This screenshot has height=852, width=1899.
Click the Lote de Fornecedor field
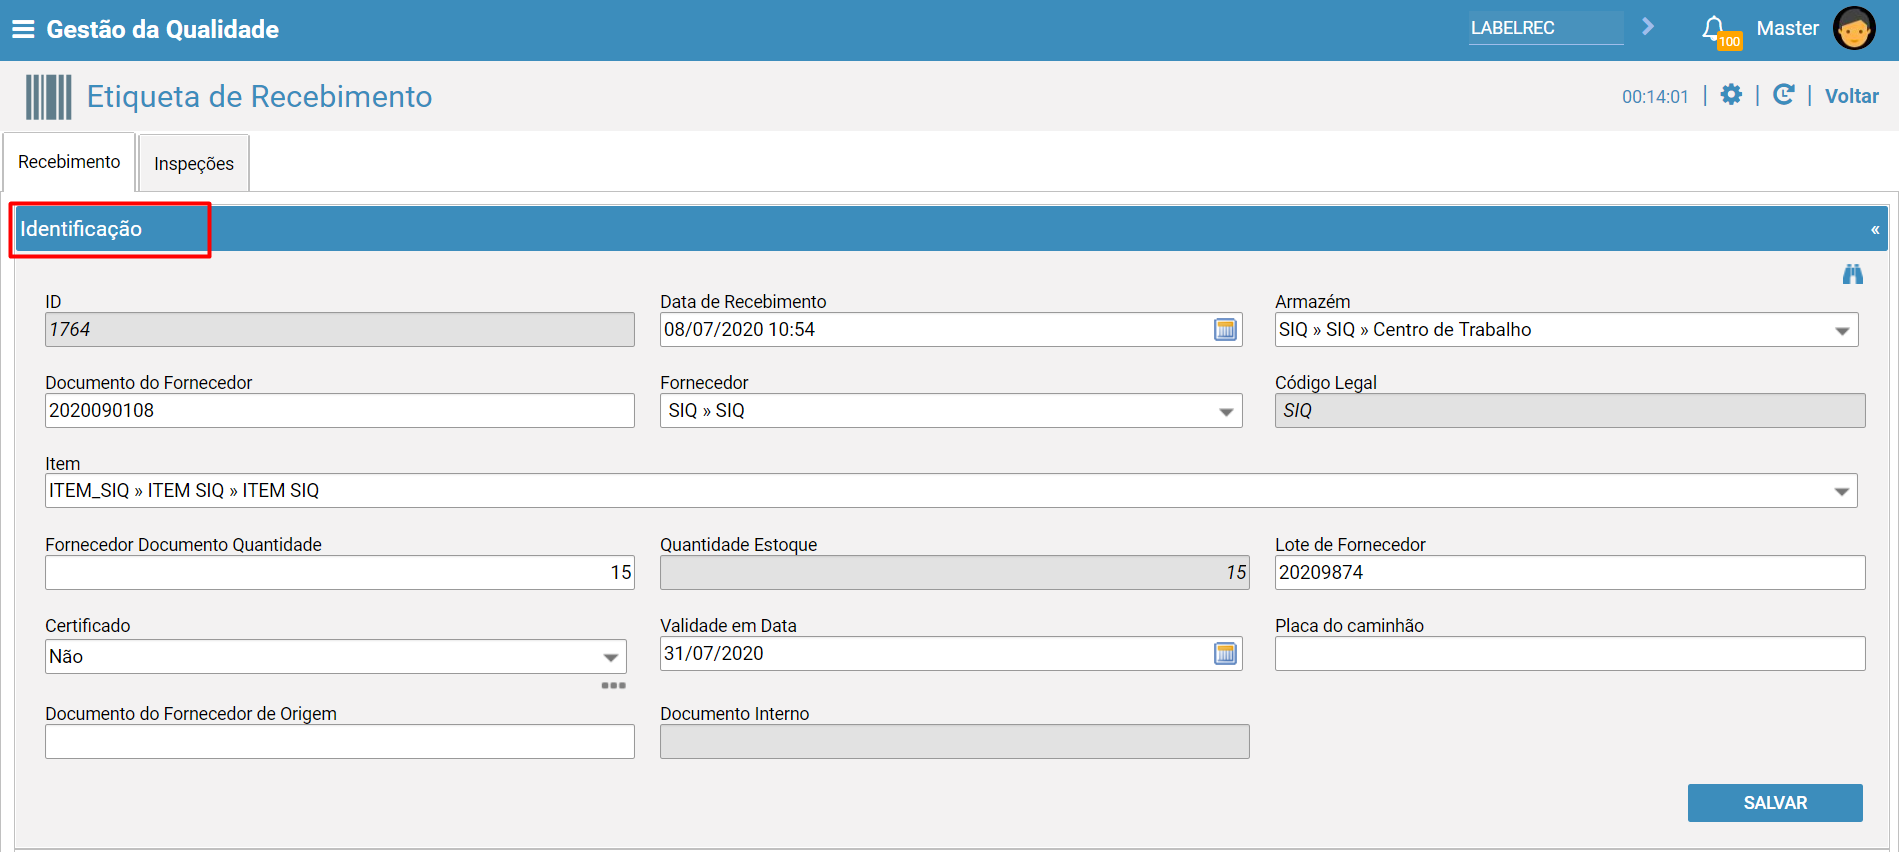tap(1570, 573)
